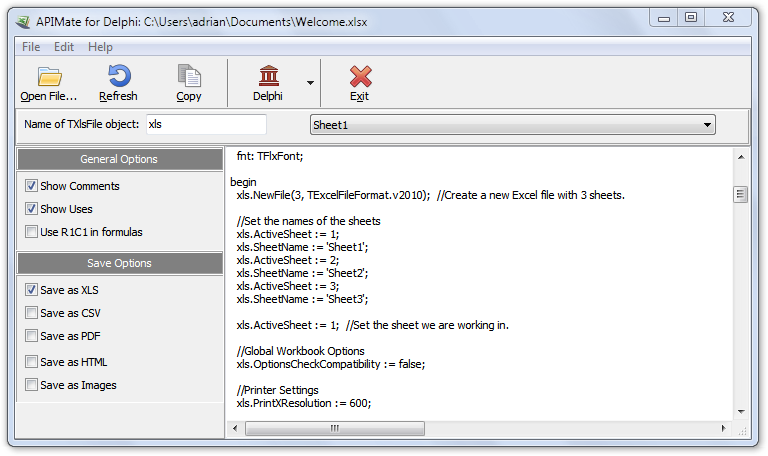Collapse the General Options header
Screen dimensions: 768x456
(x=119, y=159)
